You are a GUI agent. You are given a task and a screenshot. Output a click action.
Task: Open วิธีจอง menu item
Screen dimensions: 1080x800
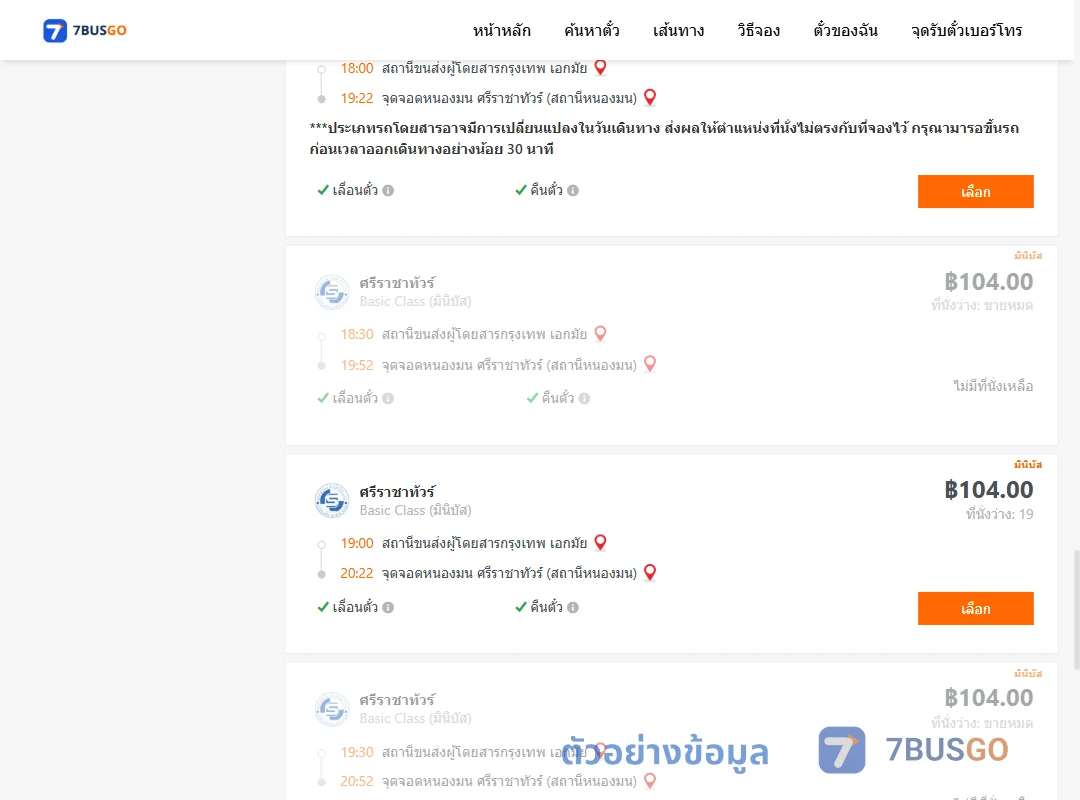click(x=758, y=30)
